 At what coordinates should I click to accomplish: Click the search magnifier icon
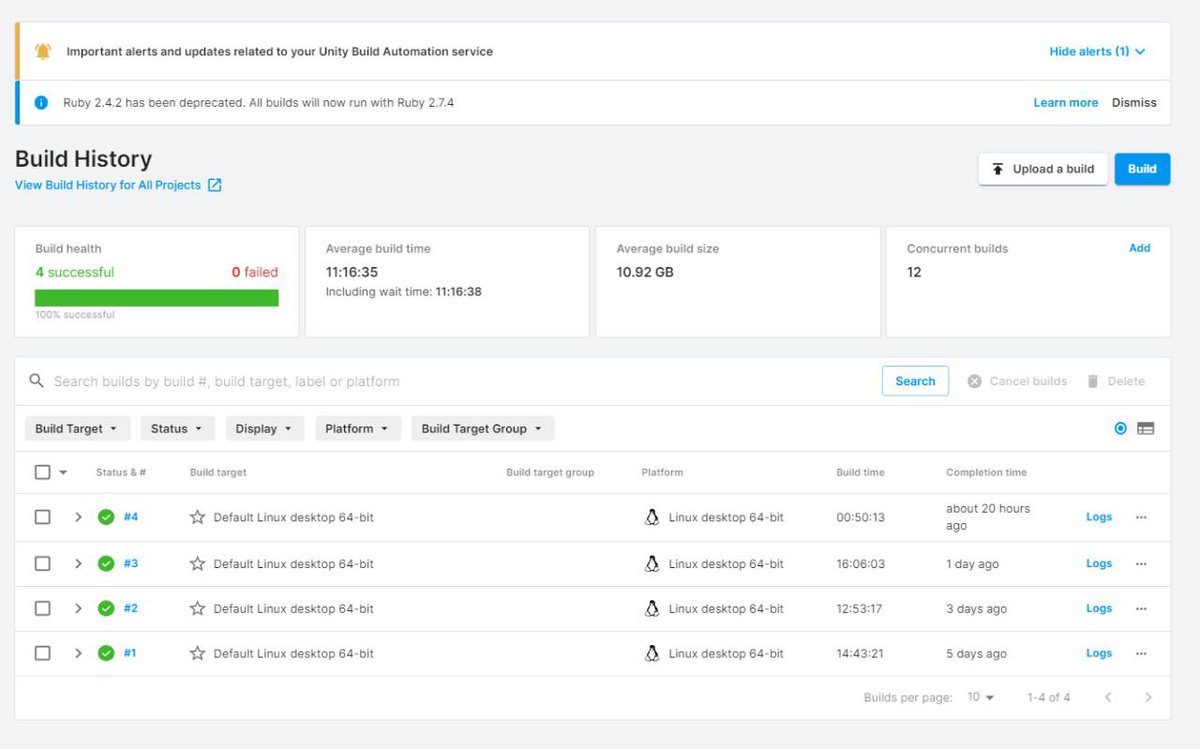point(37,381)
